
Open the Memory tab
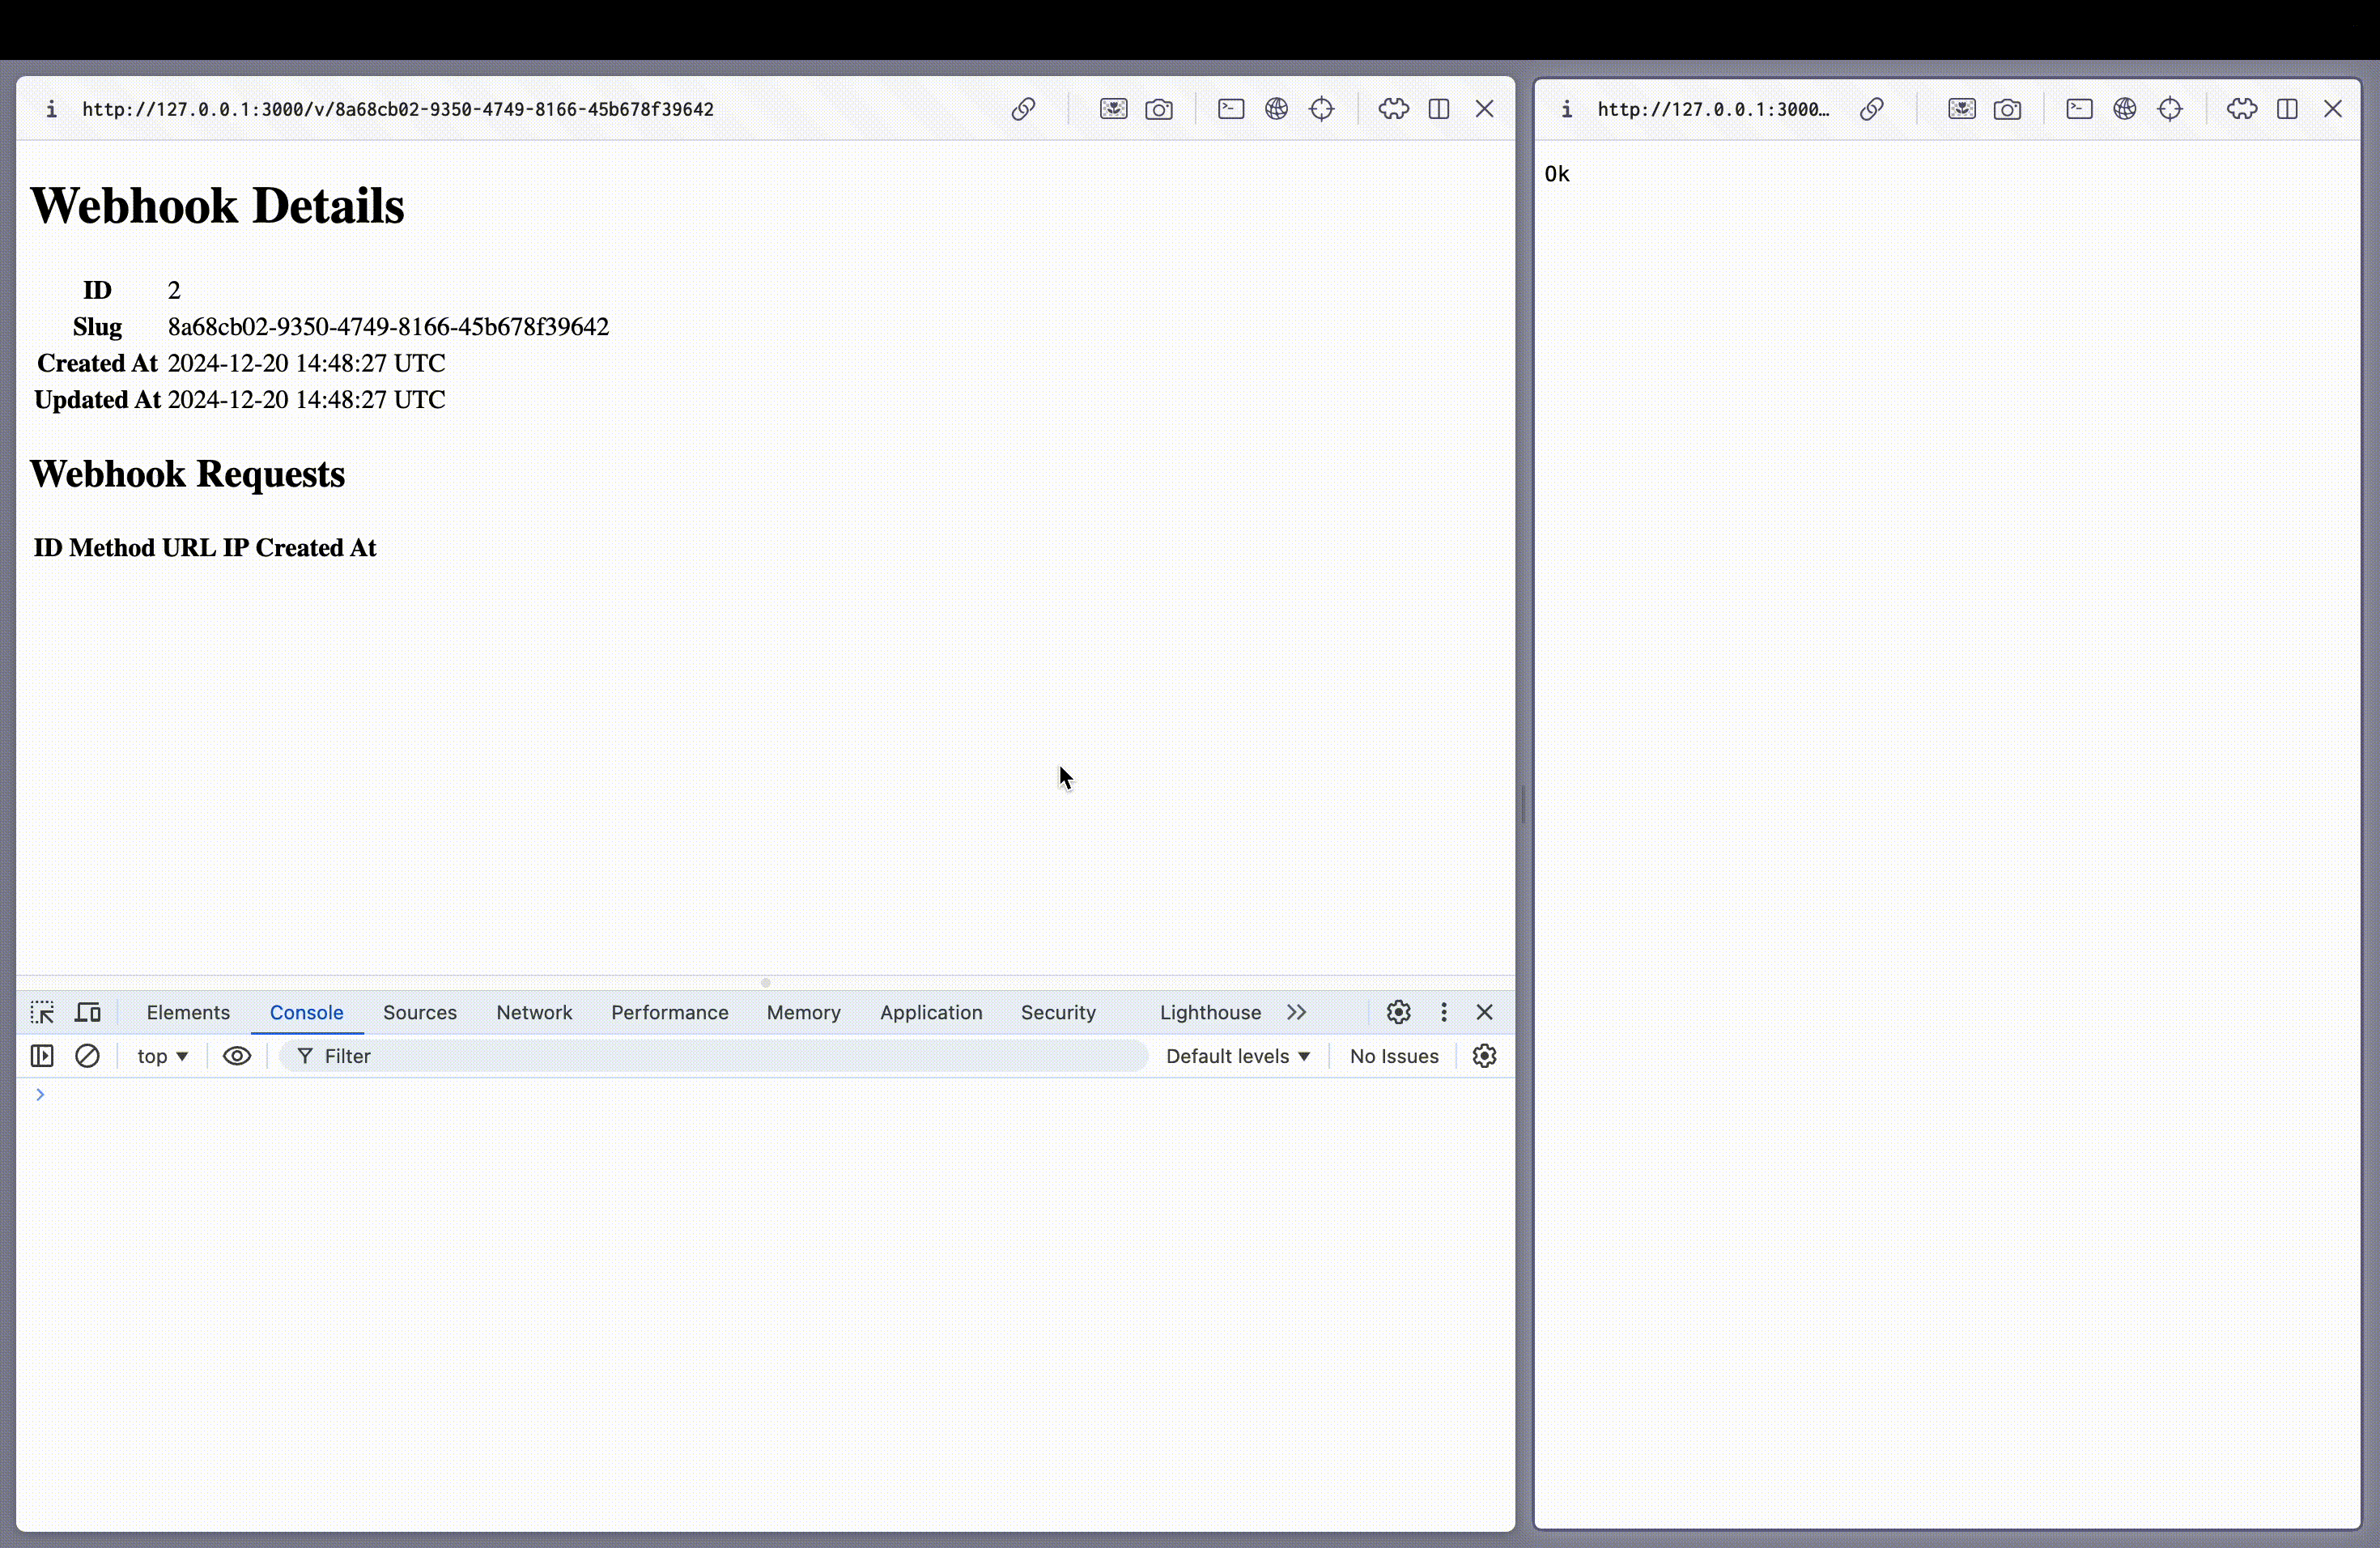804,1012
